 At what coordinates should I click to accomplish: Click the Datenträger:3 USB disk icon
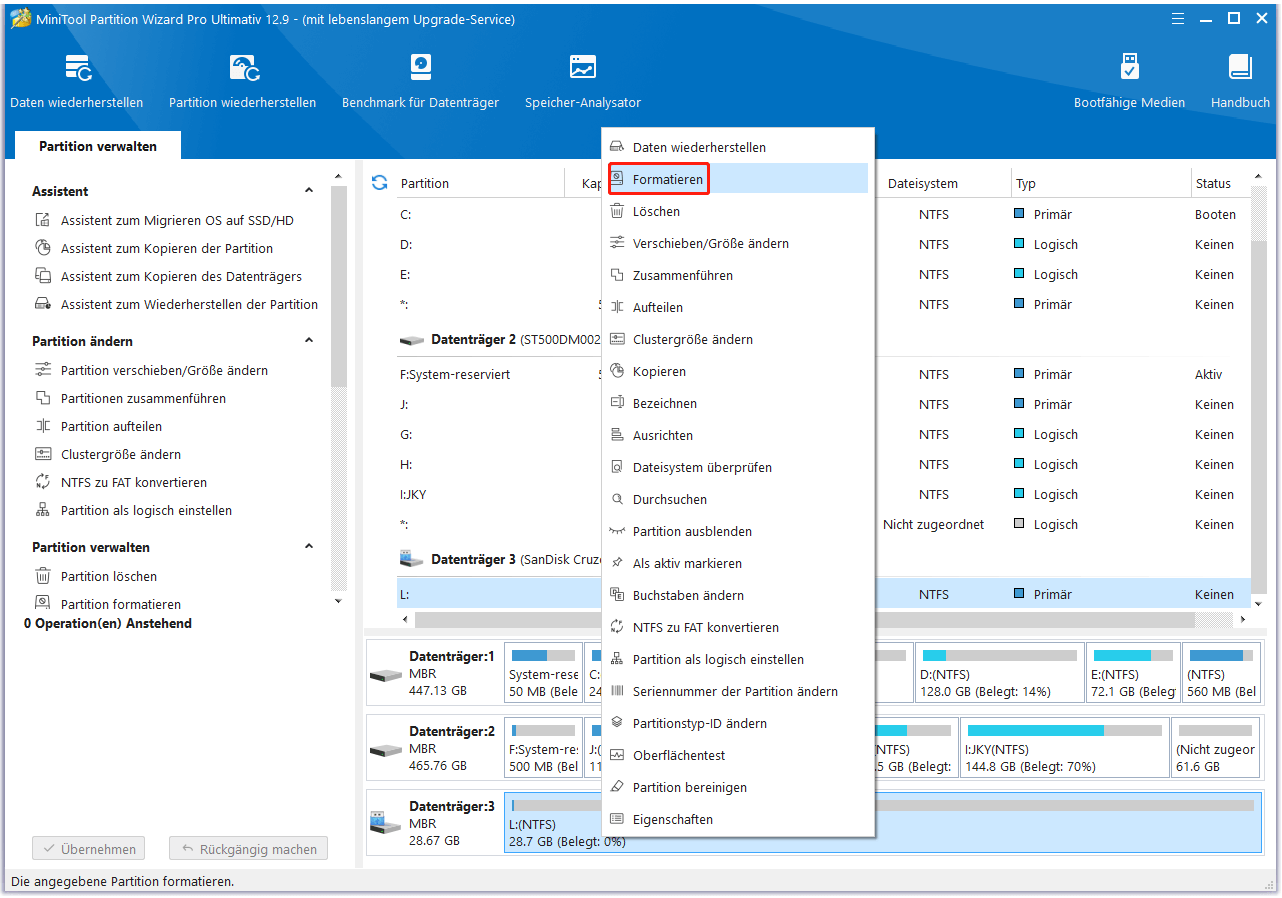tap(386, 824)
